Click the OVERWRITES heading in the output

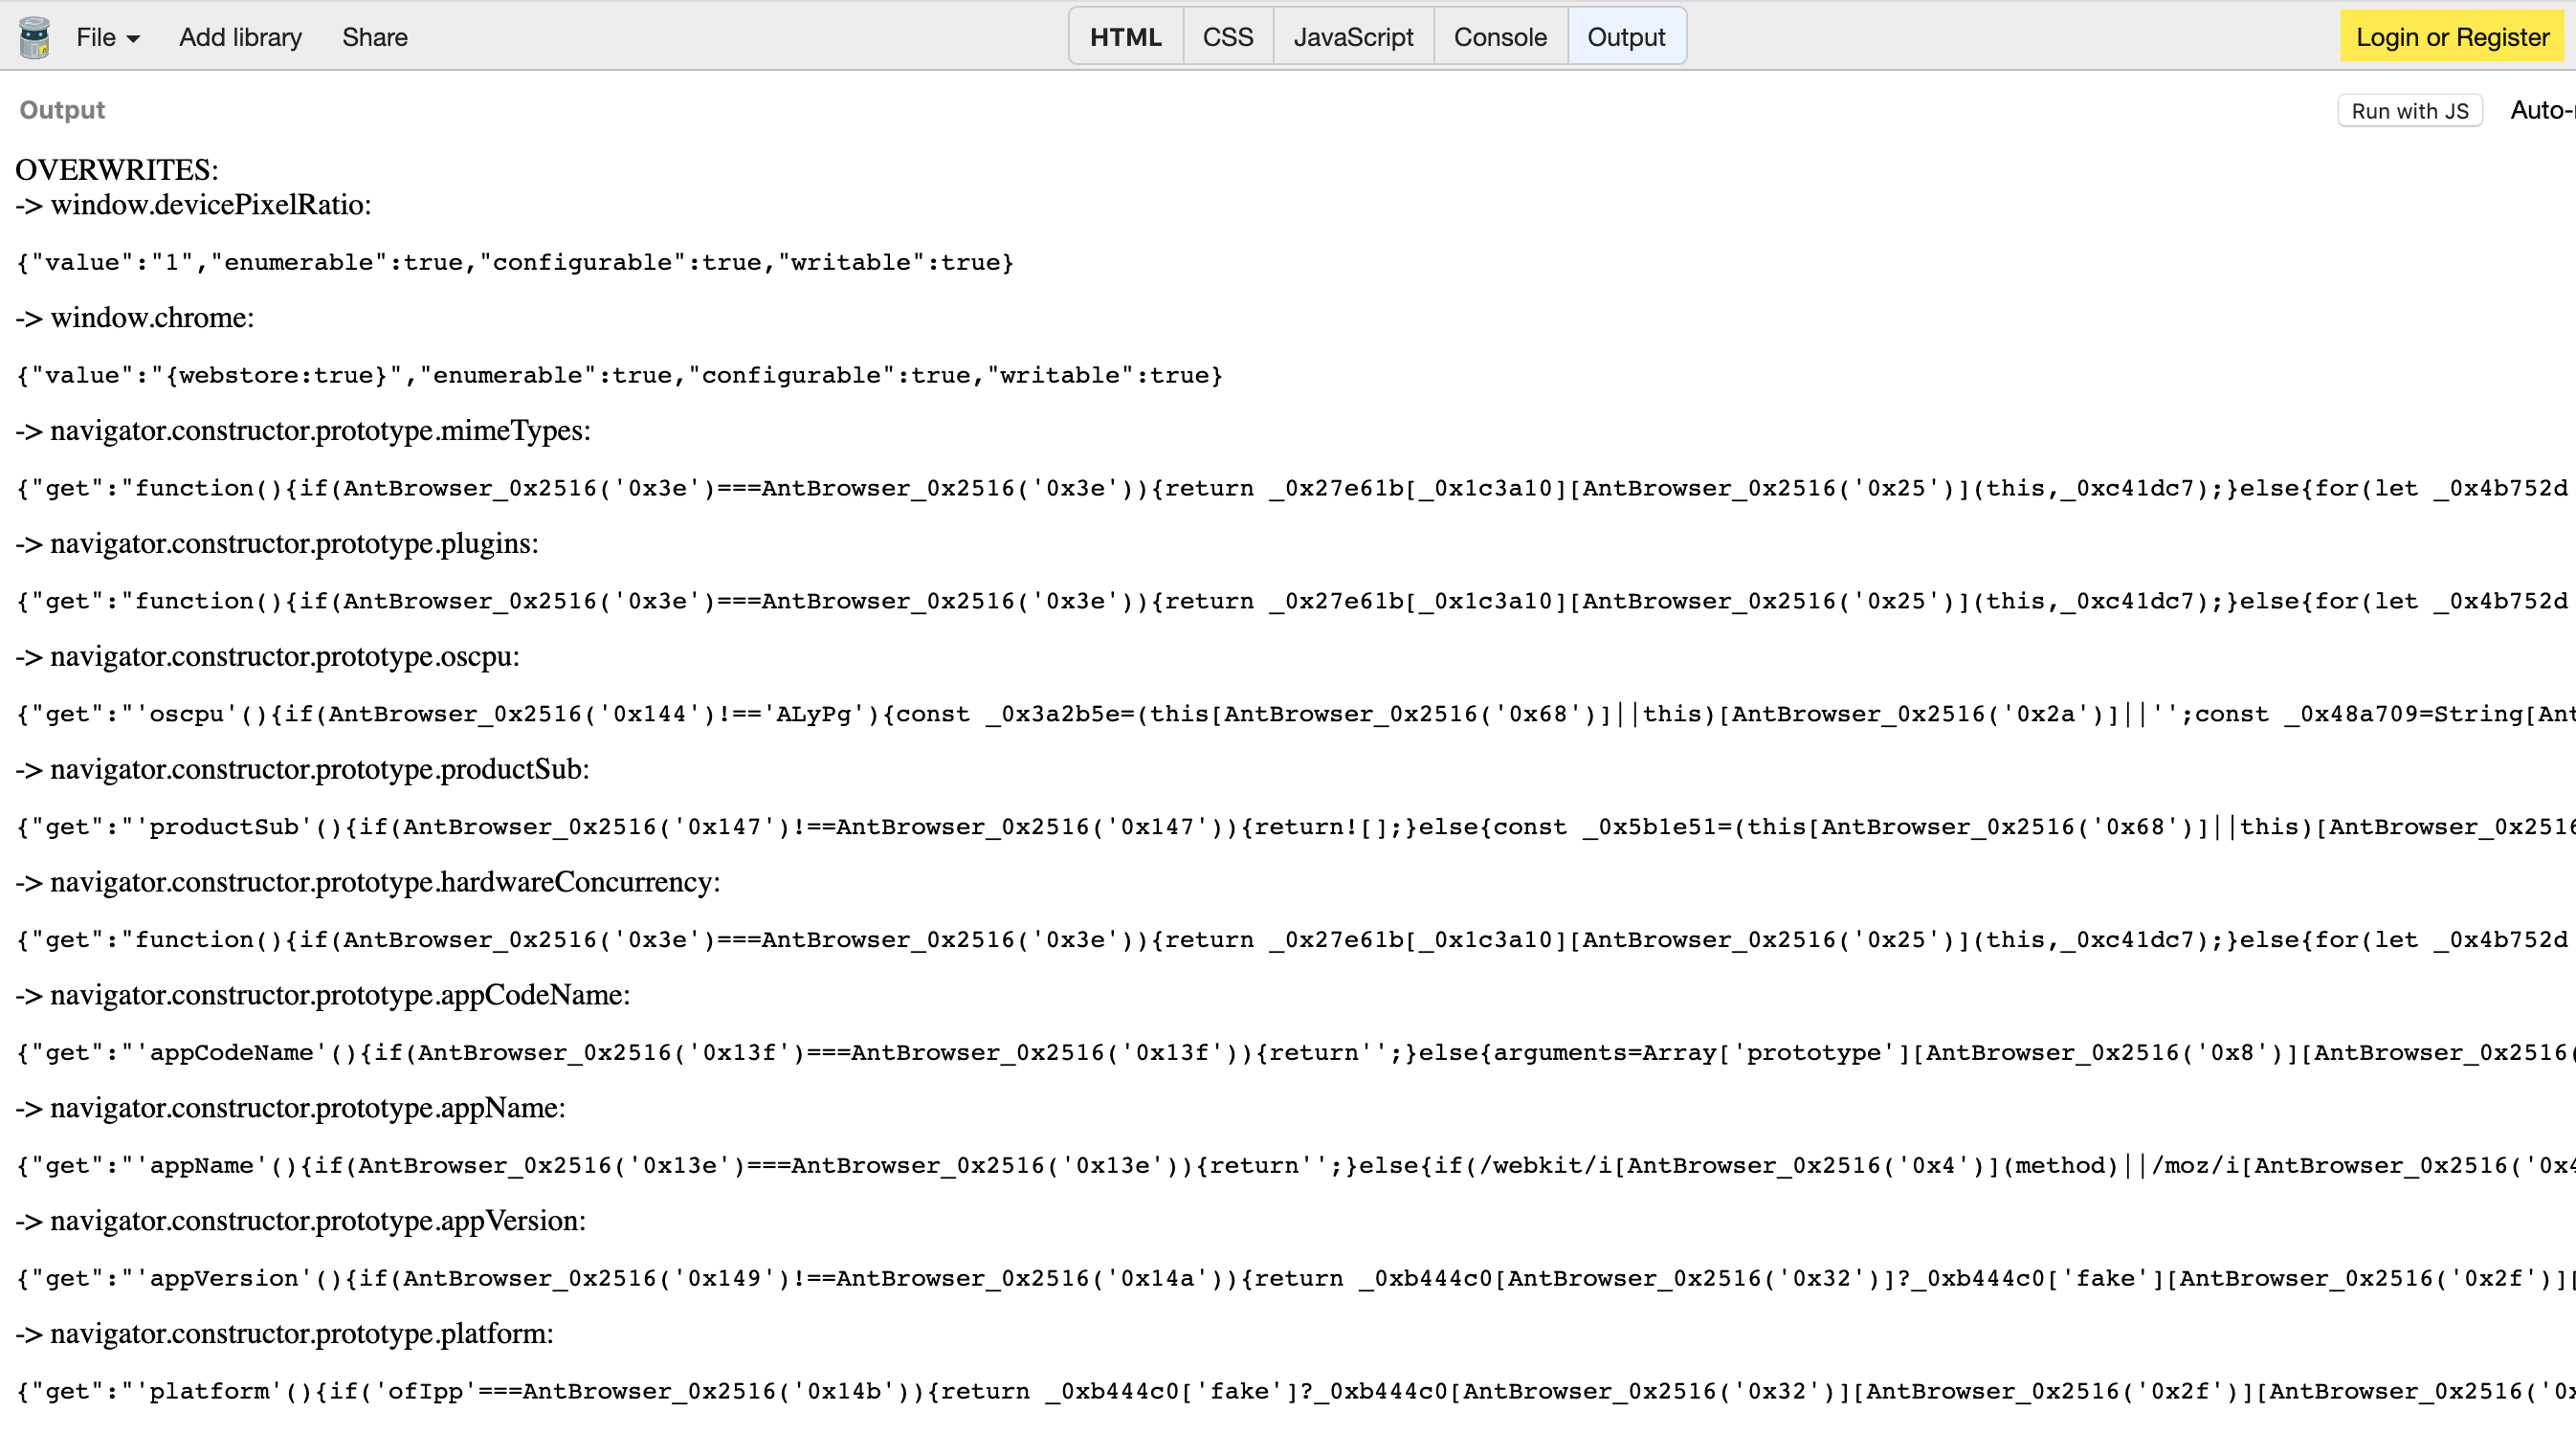point(116,169)
